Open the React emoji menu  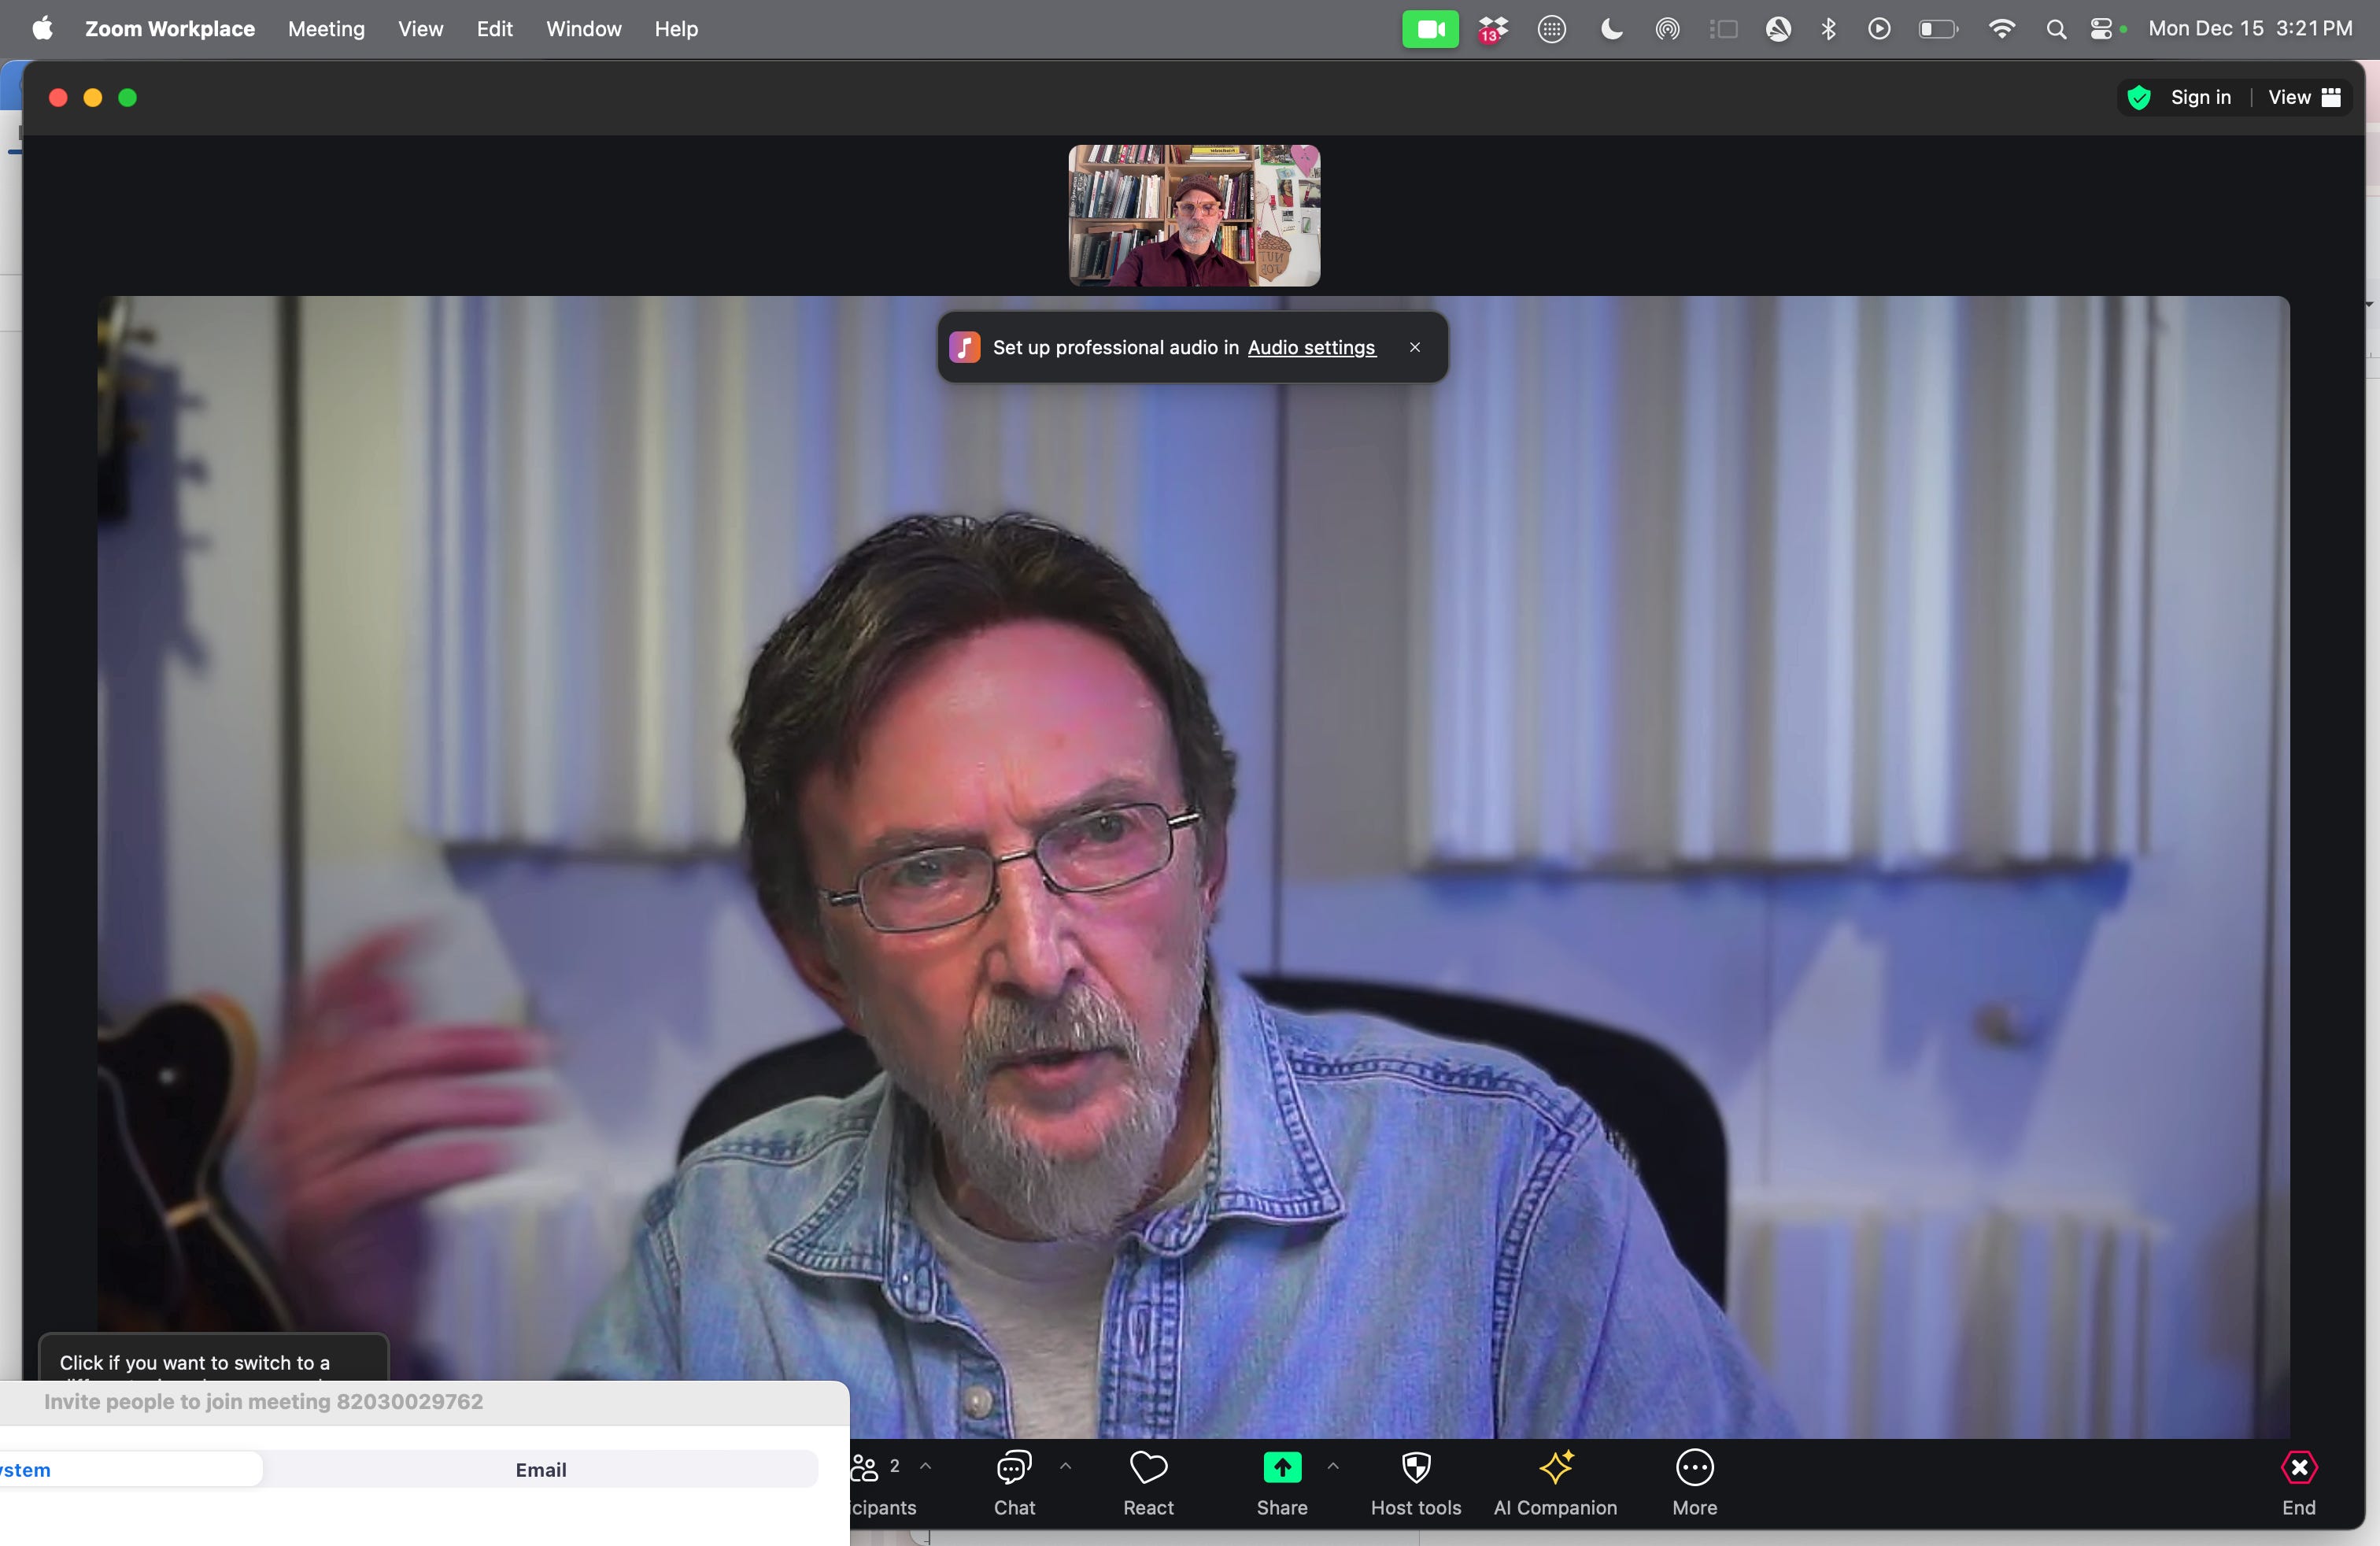click(x=1148, y=1484)
